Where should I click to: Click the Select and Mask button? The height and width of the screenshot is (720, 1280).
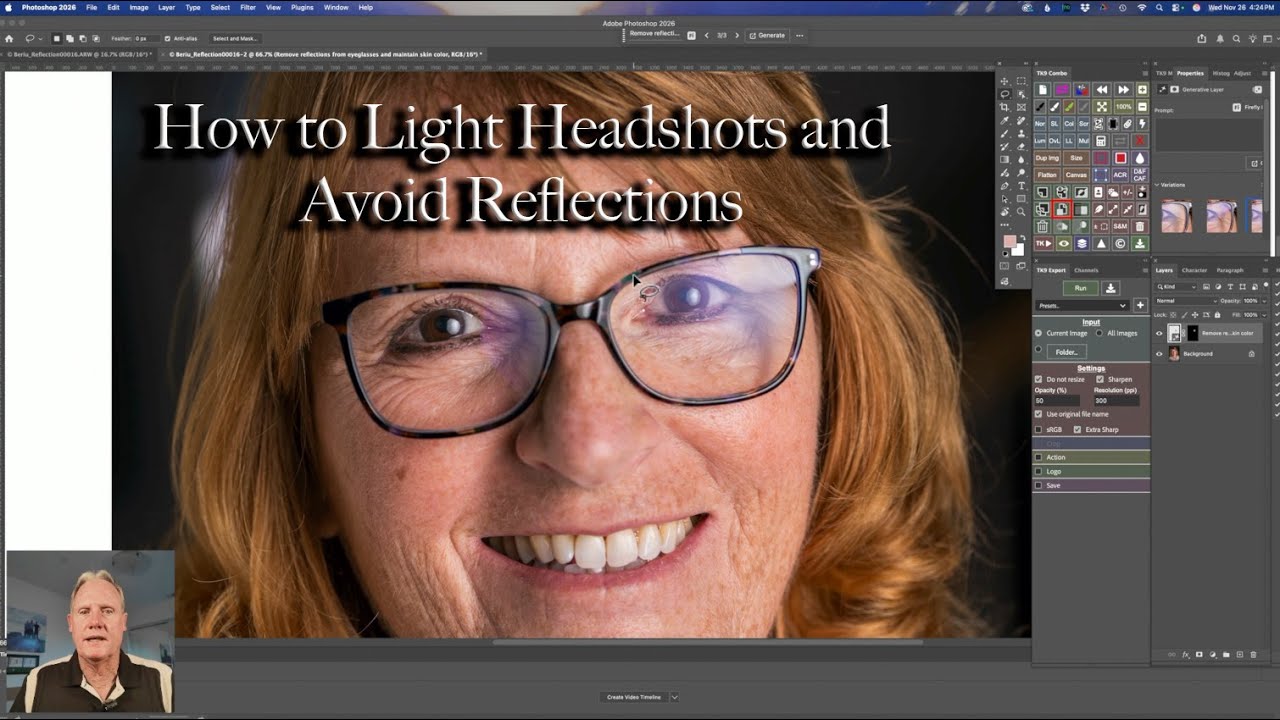235,38
